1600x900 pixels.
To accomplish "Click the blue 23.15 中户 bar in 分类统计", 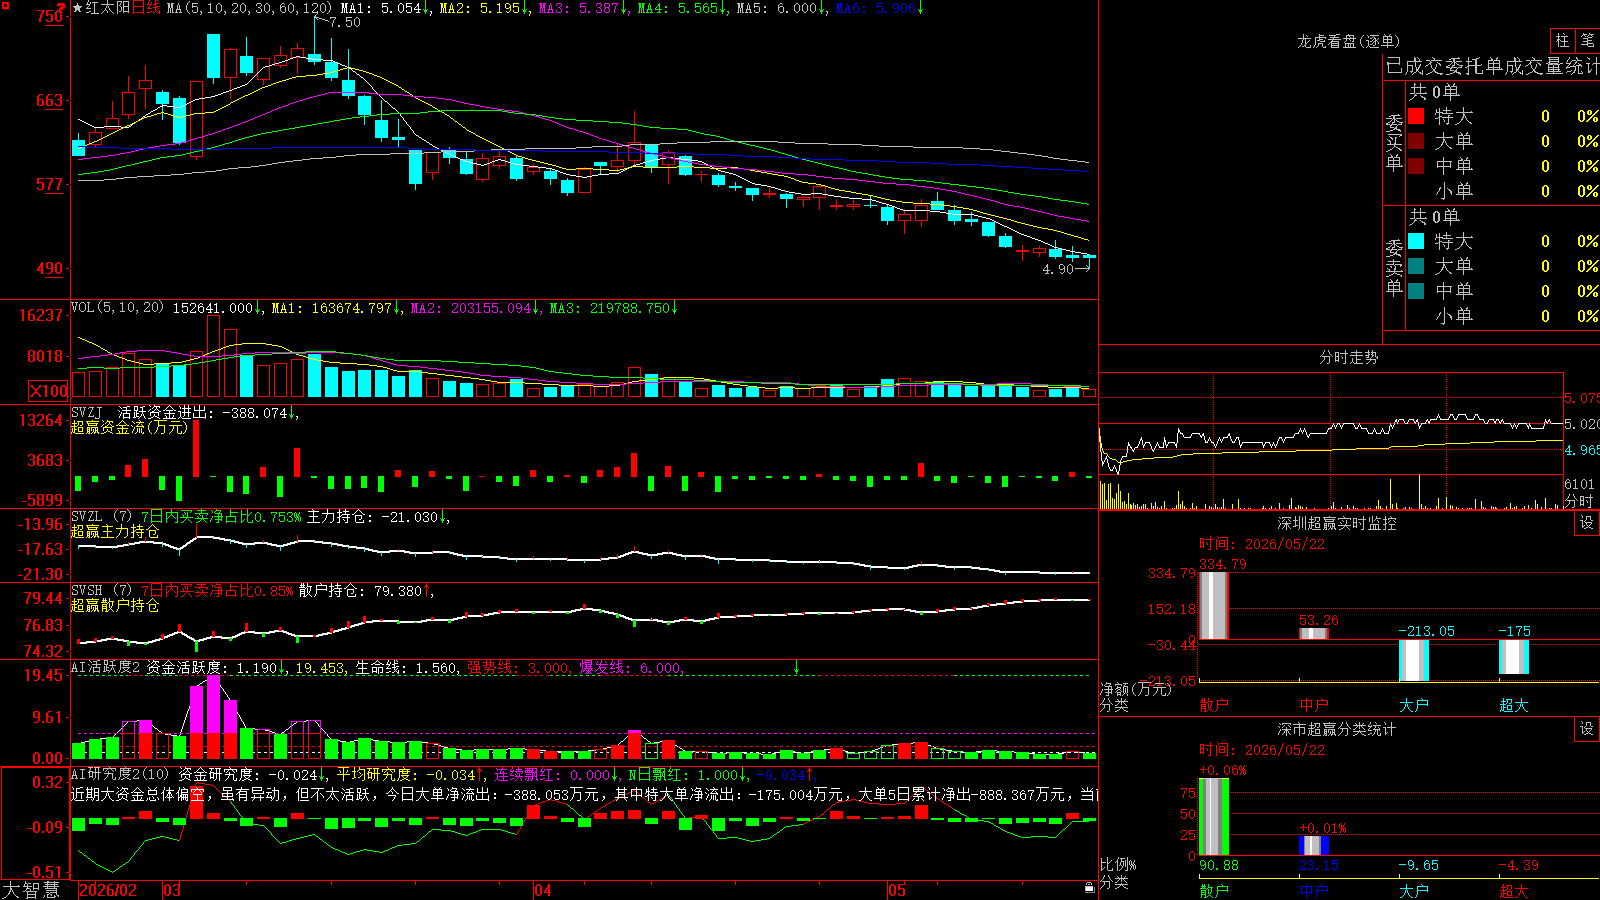I will 1314,846.
